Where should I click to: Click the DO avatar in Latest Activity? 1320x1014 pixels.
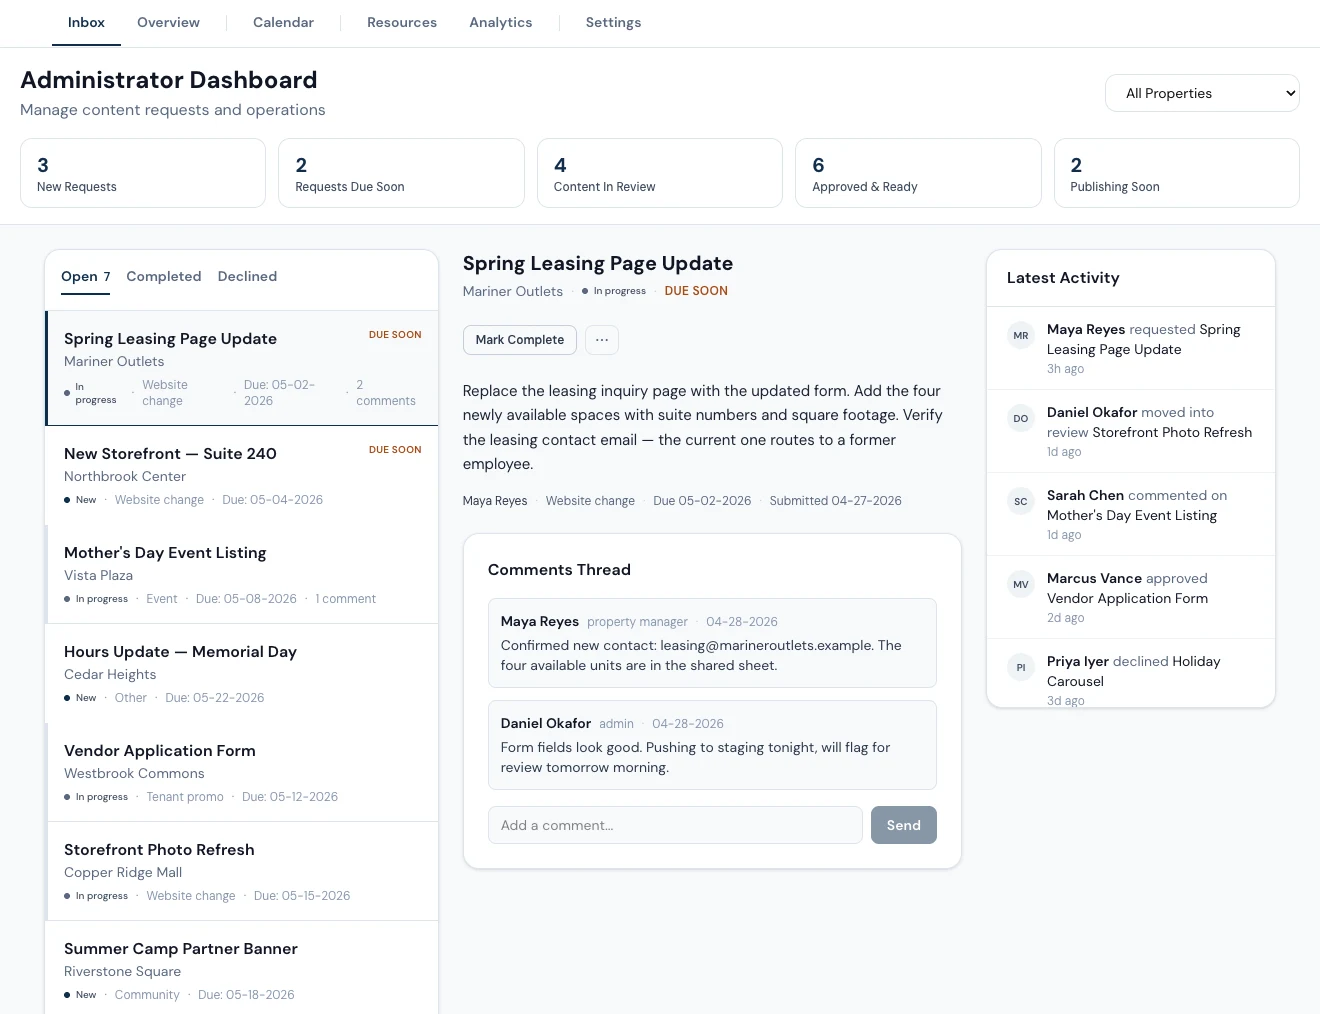pyautogui.click(x=1021, y=419)
